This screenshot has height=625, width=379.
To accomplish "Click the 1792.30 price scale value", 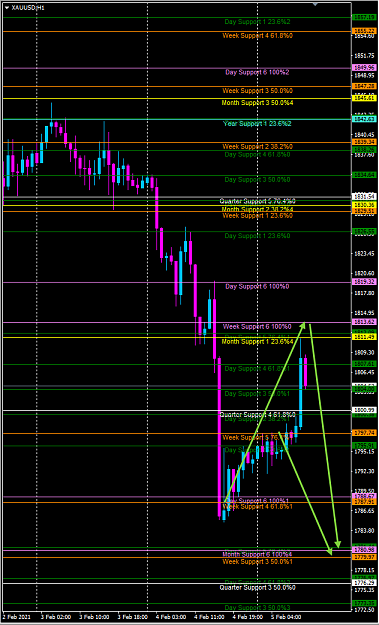I will 363,472.
